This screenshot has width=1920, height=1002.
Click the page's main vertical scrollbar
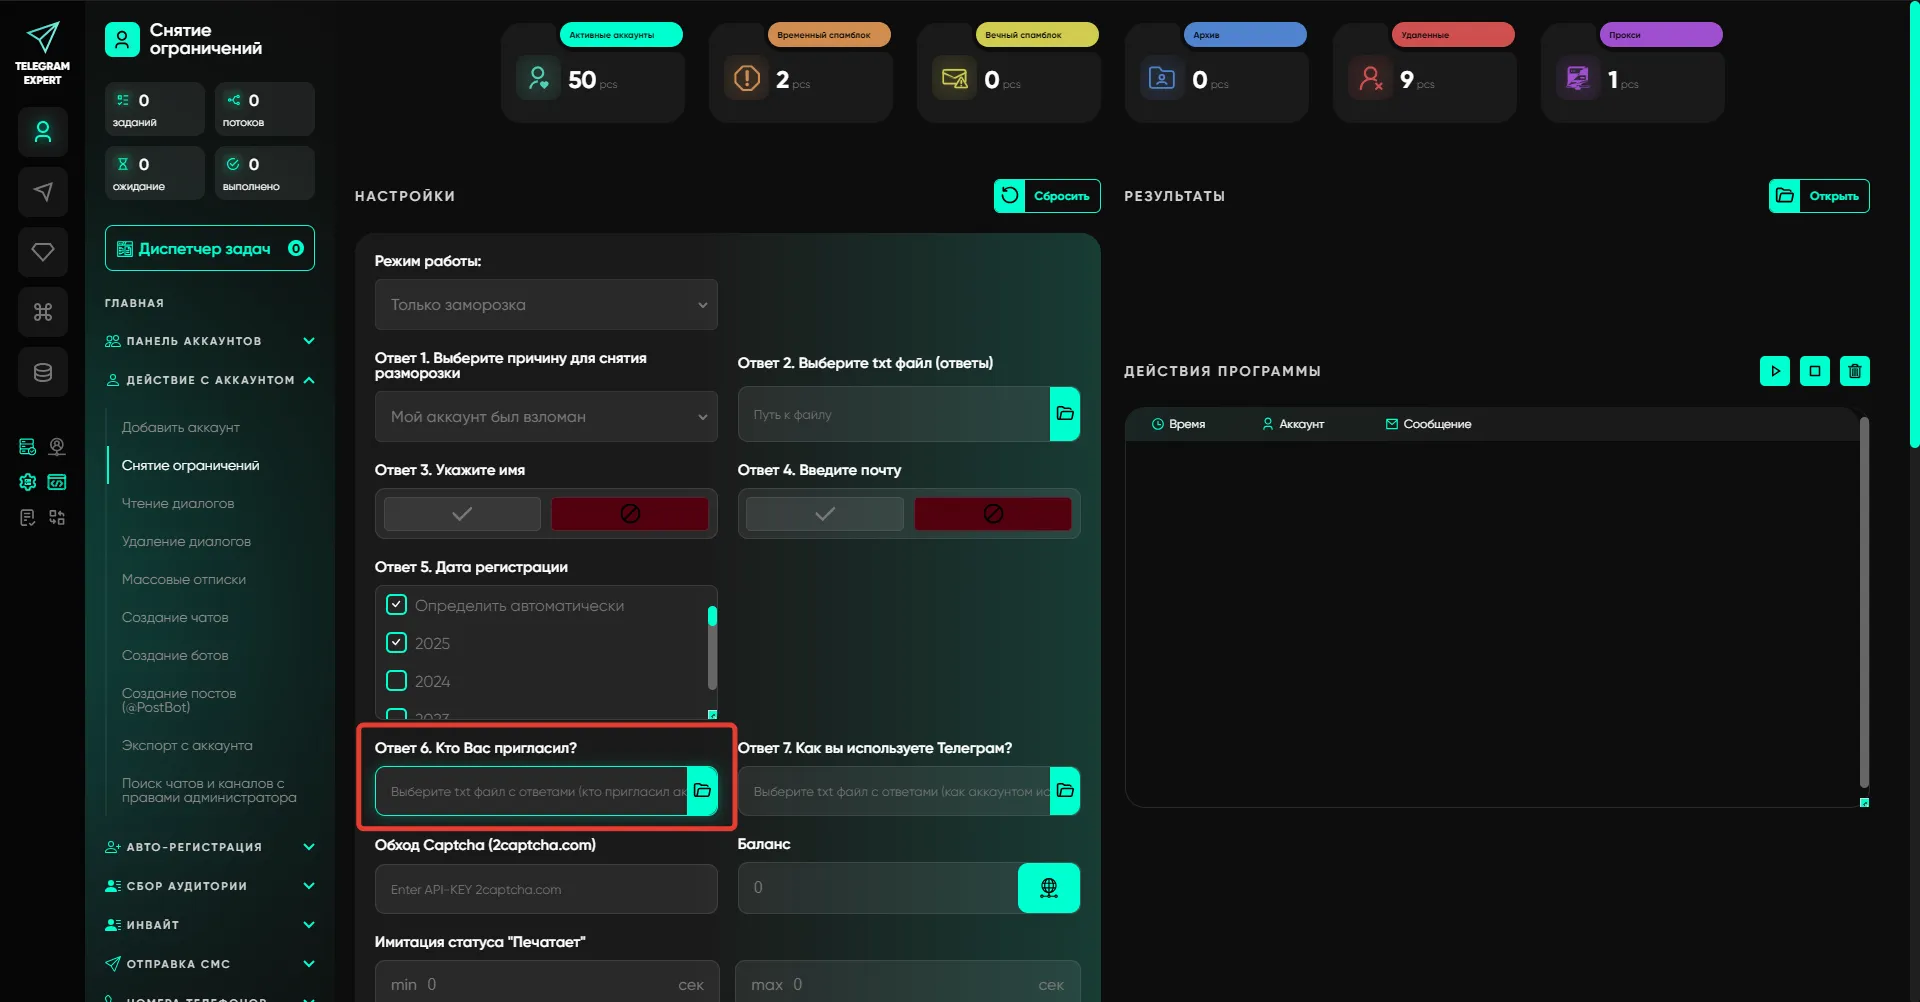click(1914, 224)
